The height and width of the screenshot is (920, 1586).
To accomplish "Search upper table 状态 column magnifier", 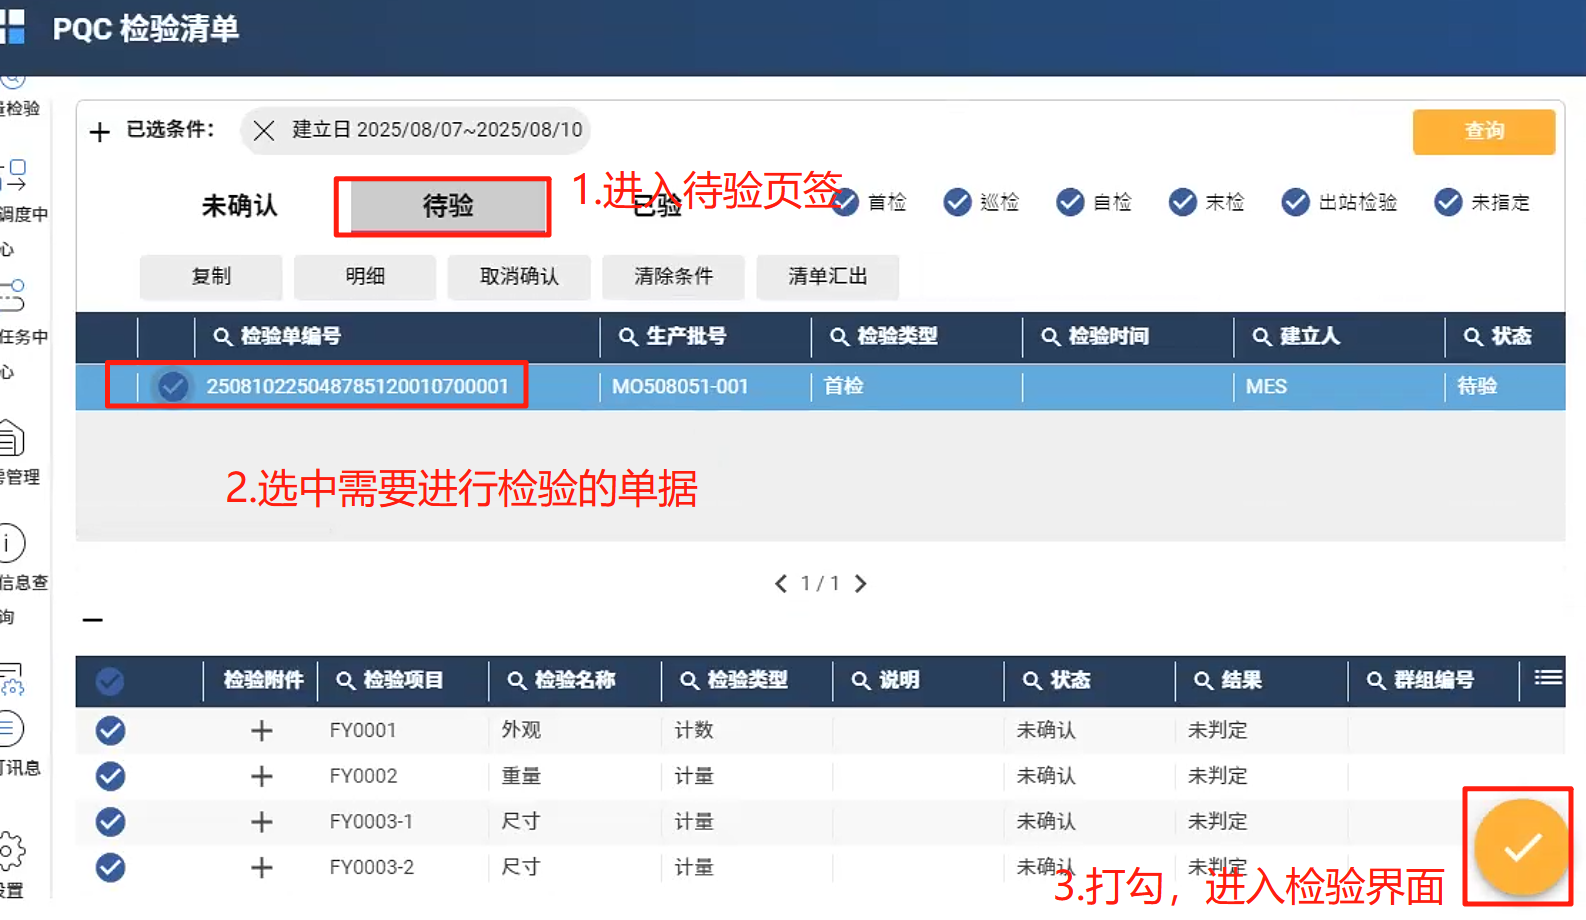I will 1474,337.
